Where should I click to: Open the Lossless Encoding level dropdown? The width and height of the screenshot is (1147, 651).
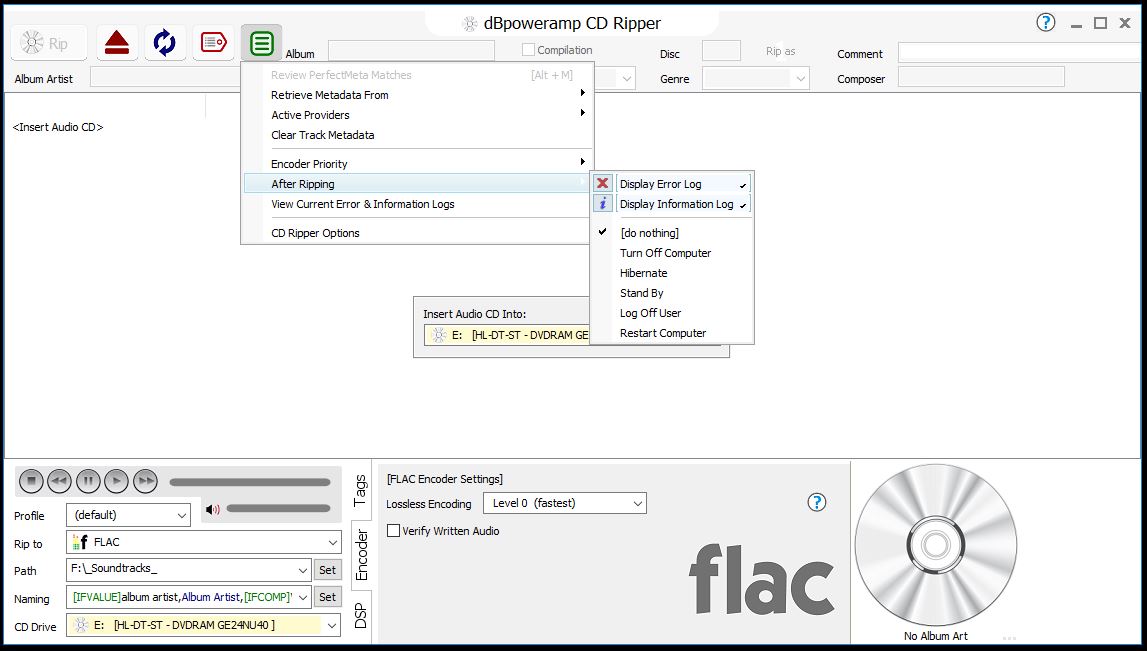point(564,503)
